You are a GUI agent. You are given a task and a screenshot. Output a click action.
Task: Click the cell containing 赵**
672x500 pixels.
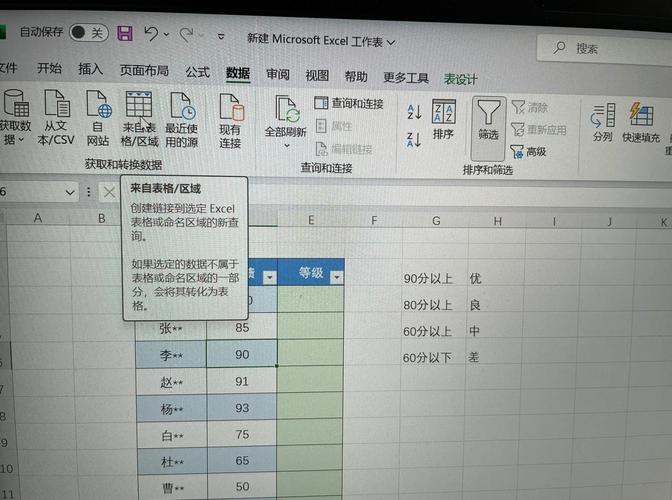(172, 382)
